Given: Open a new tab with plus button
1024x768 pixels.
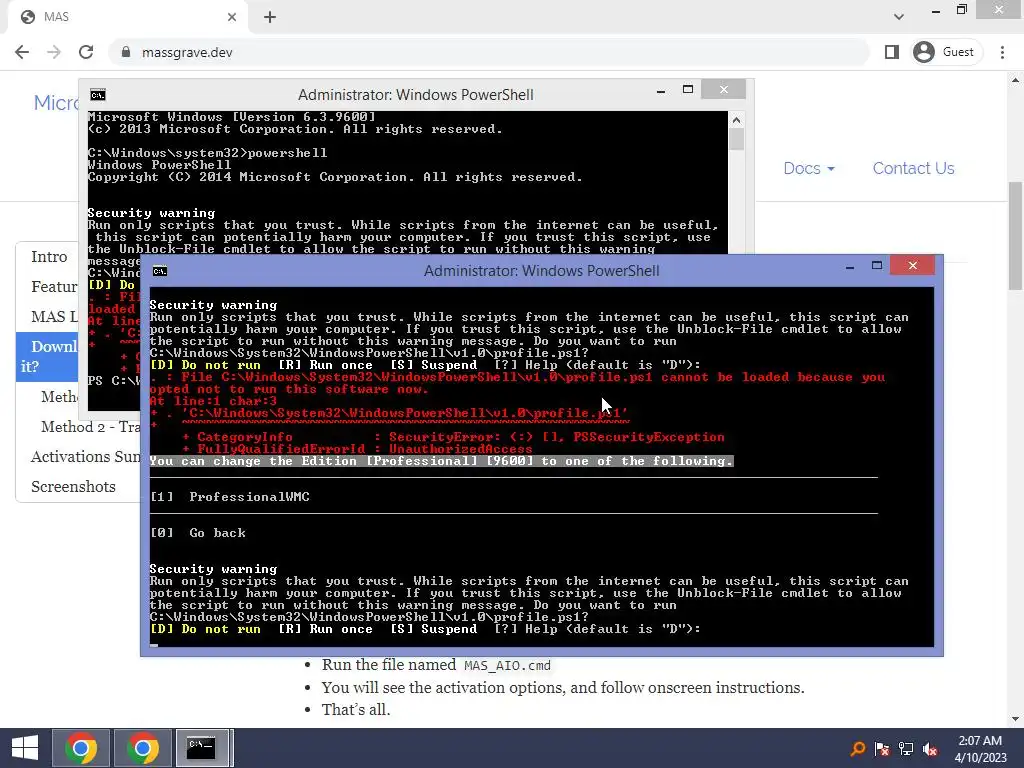Looking at the screenshot, I should (x=270, y=17).
